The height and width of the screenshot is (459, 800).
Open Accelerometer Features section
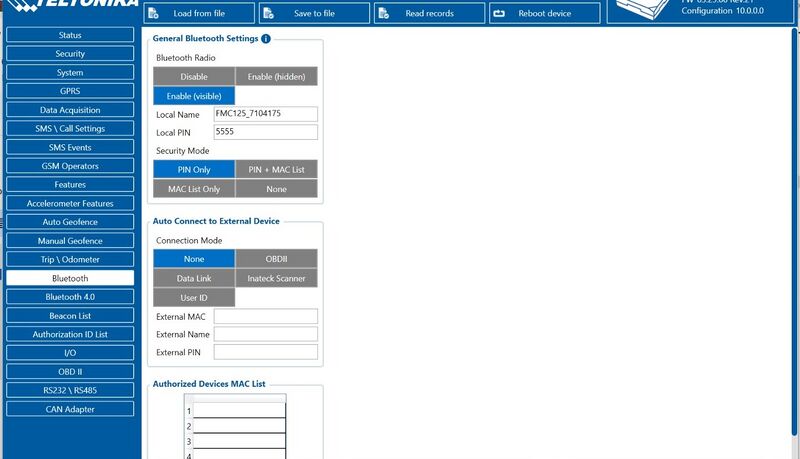point(70,203)
